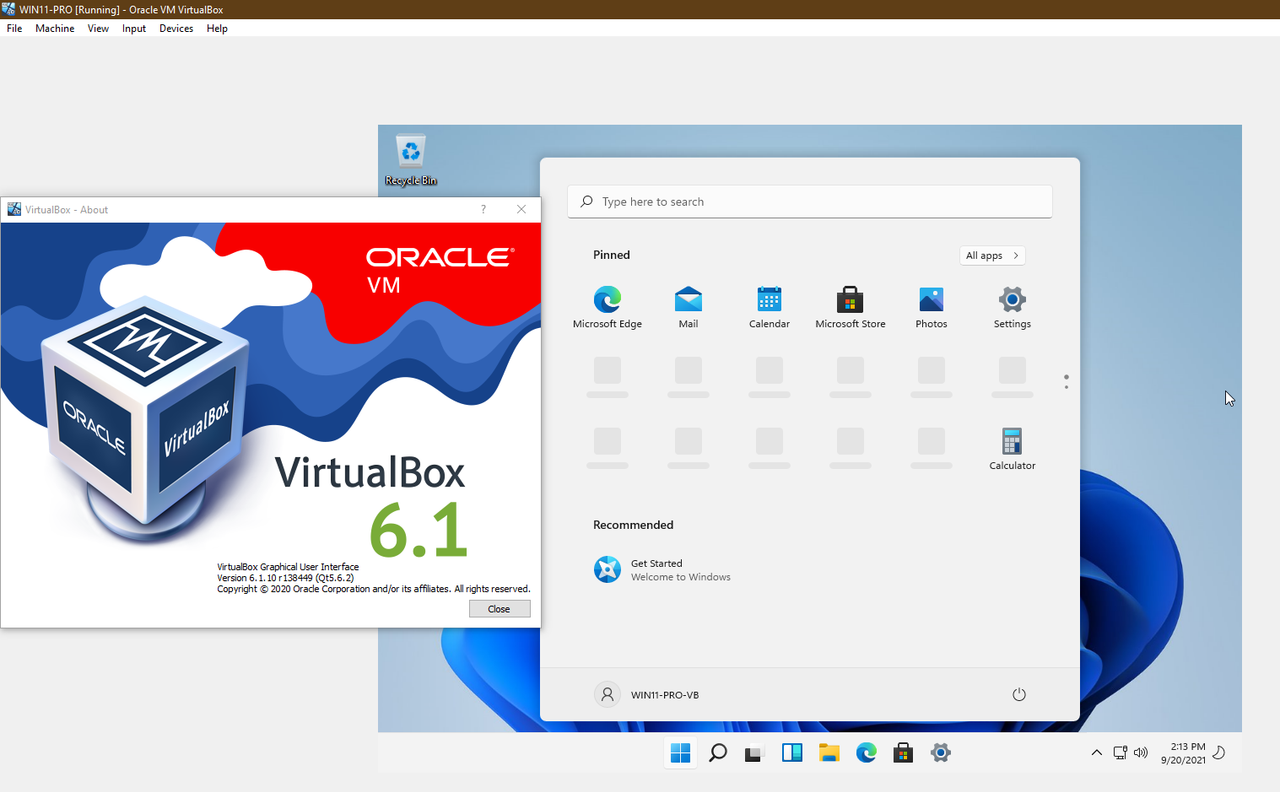Open the Recycle Bin on the desktop

point(411,161)
